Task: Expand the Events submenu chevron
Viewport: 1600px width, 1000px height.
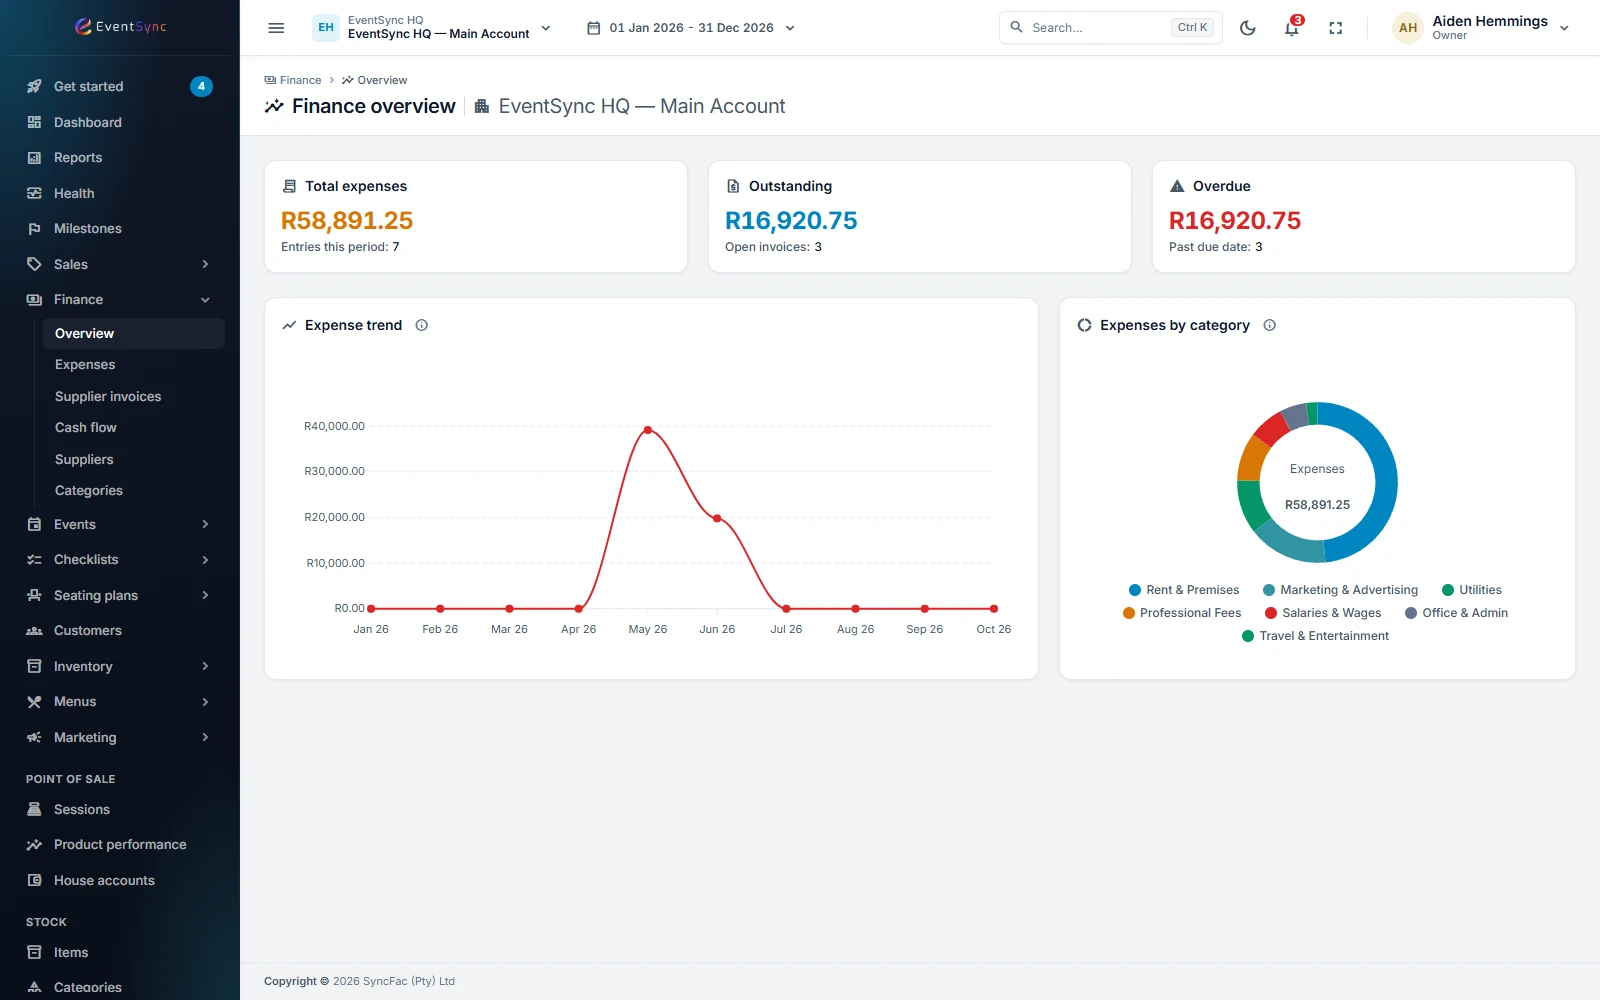Action: tap(205, 524)
